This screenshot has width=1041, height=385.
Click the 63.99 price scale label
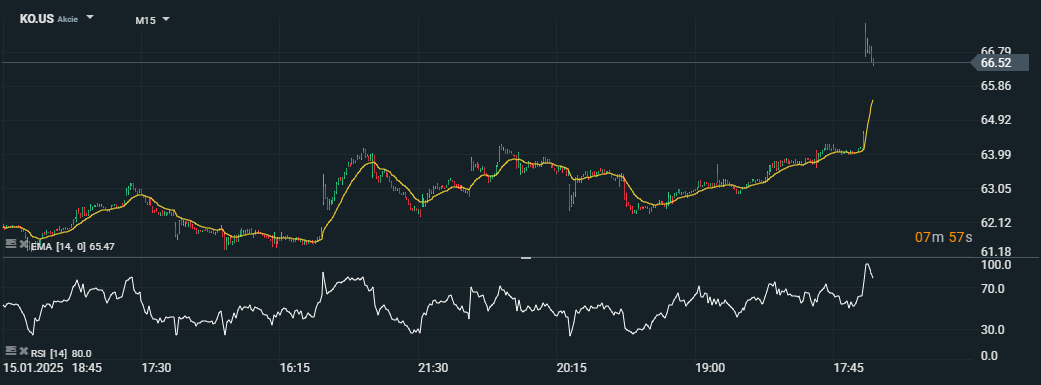pyautogui.click(x=995, y=155)
